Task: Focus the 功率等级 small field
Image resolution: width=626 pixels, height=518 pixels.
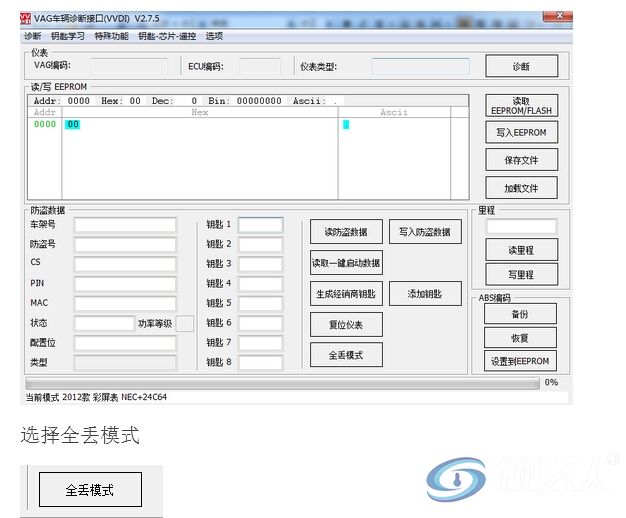Action: 185,324
